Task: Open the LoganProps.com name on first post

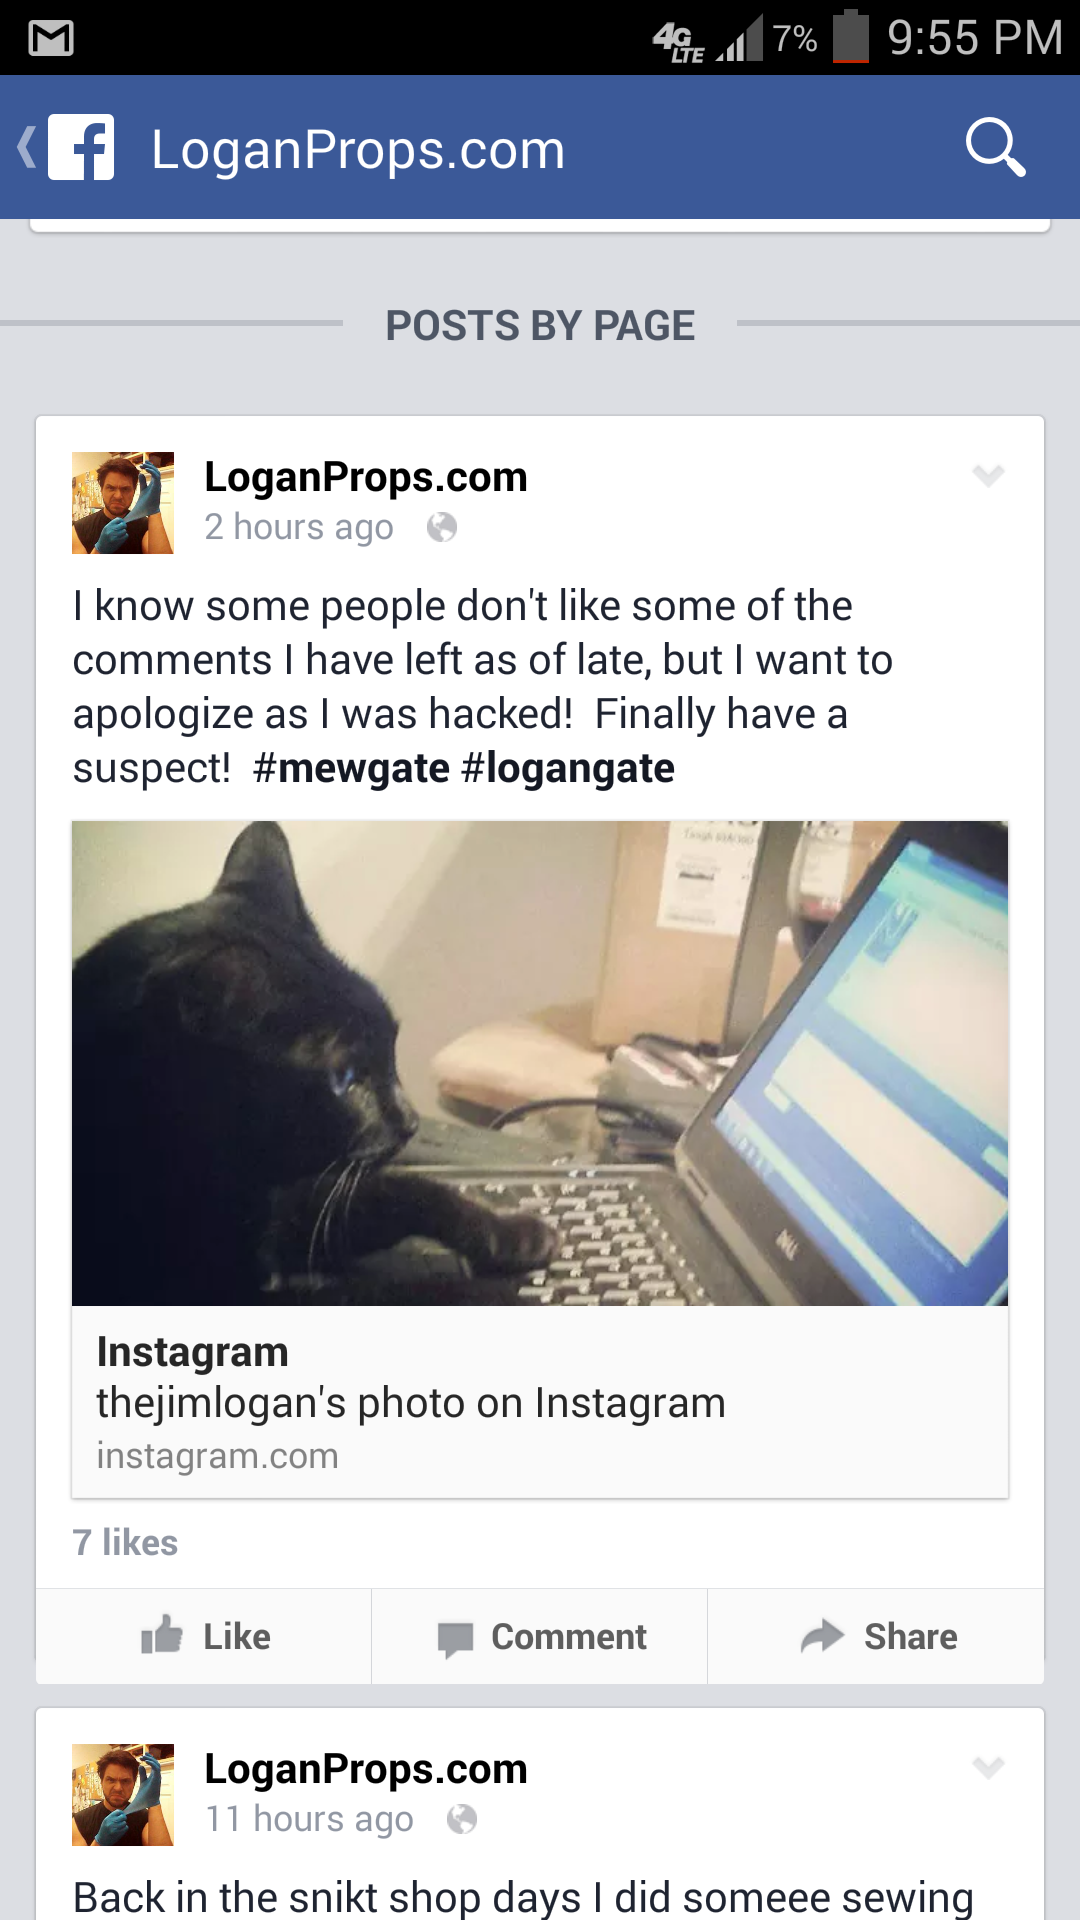Action: click(366, 477)
